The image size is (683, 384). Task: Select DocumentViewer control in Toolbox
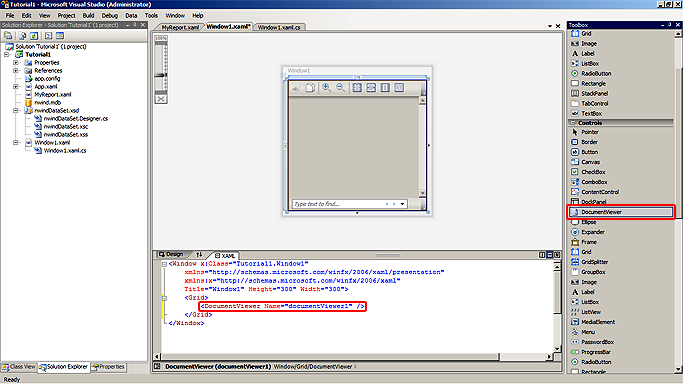click(x=621, y=212)
